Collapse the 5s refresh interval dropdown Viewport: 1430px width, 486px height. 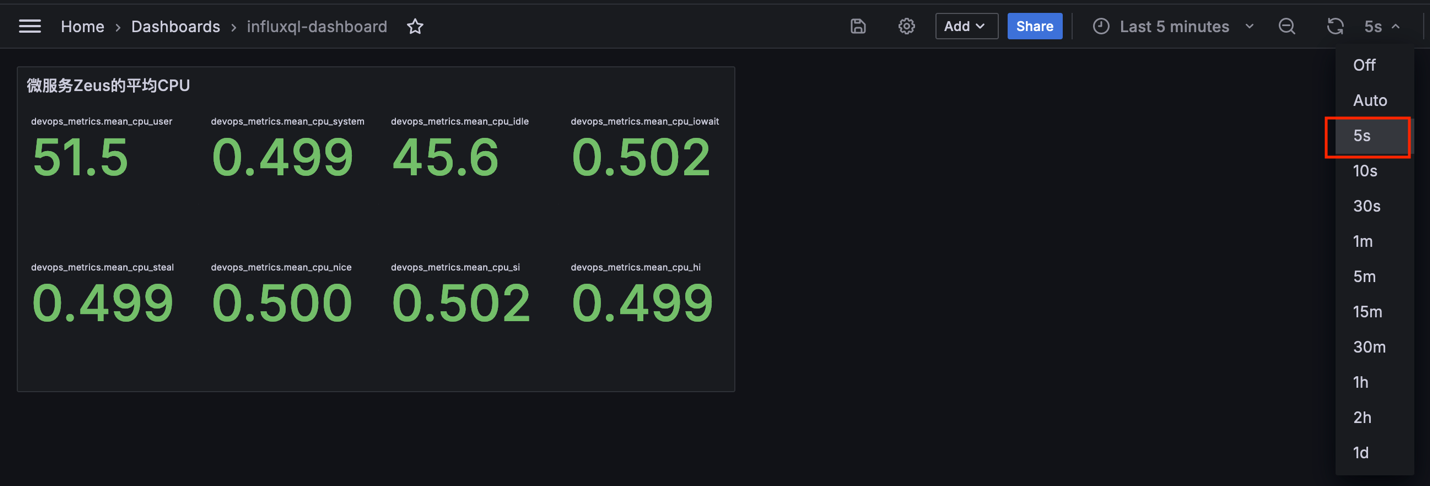1383,27
